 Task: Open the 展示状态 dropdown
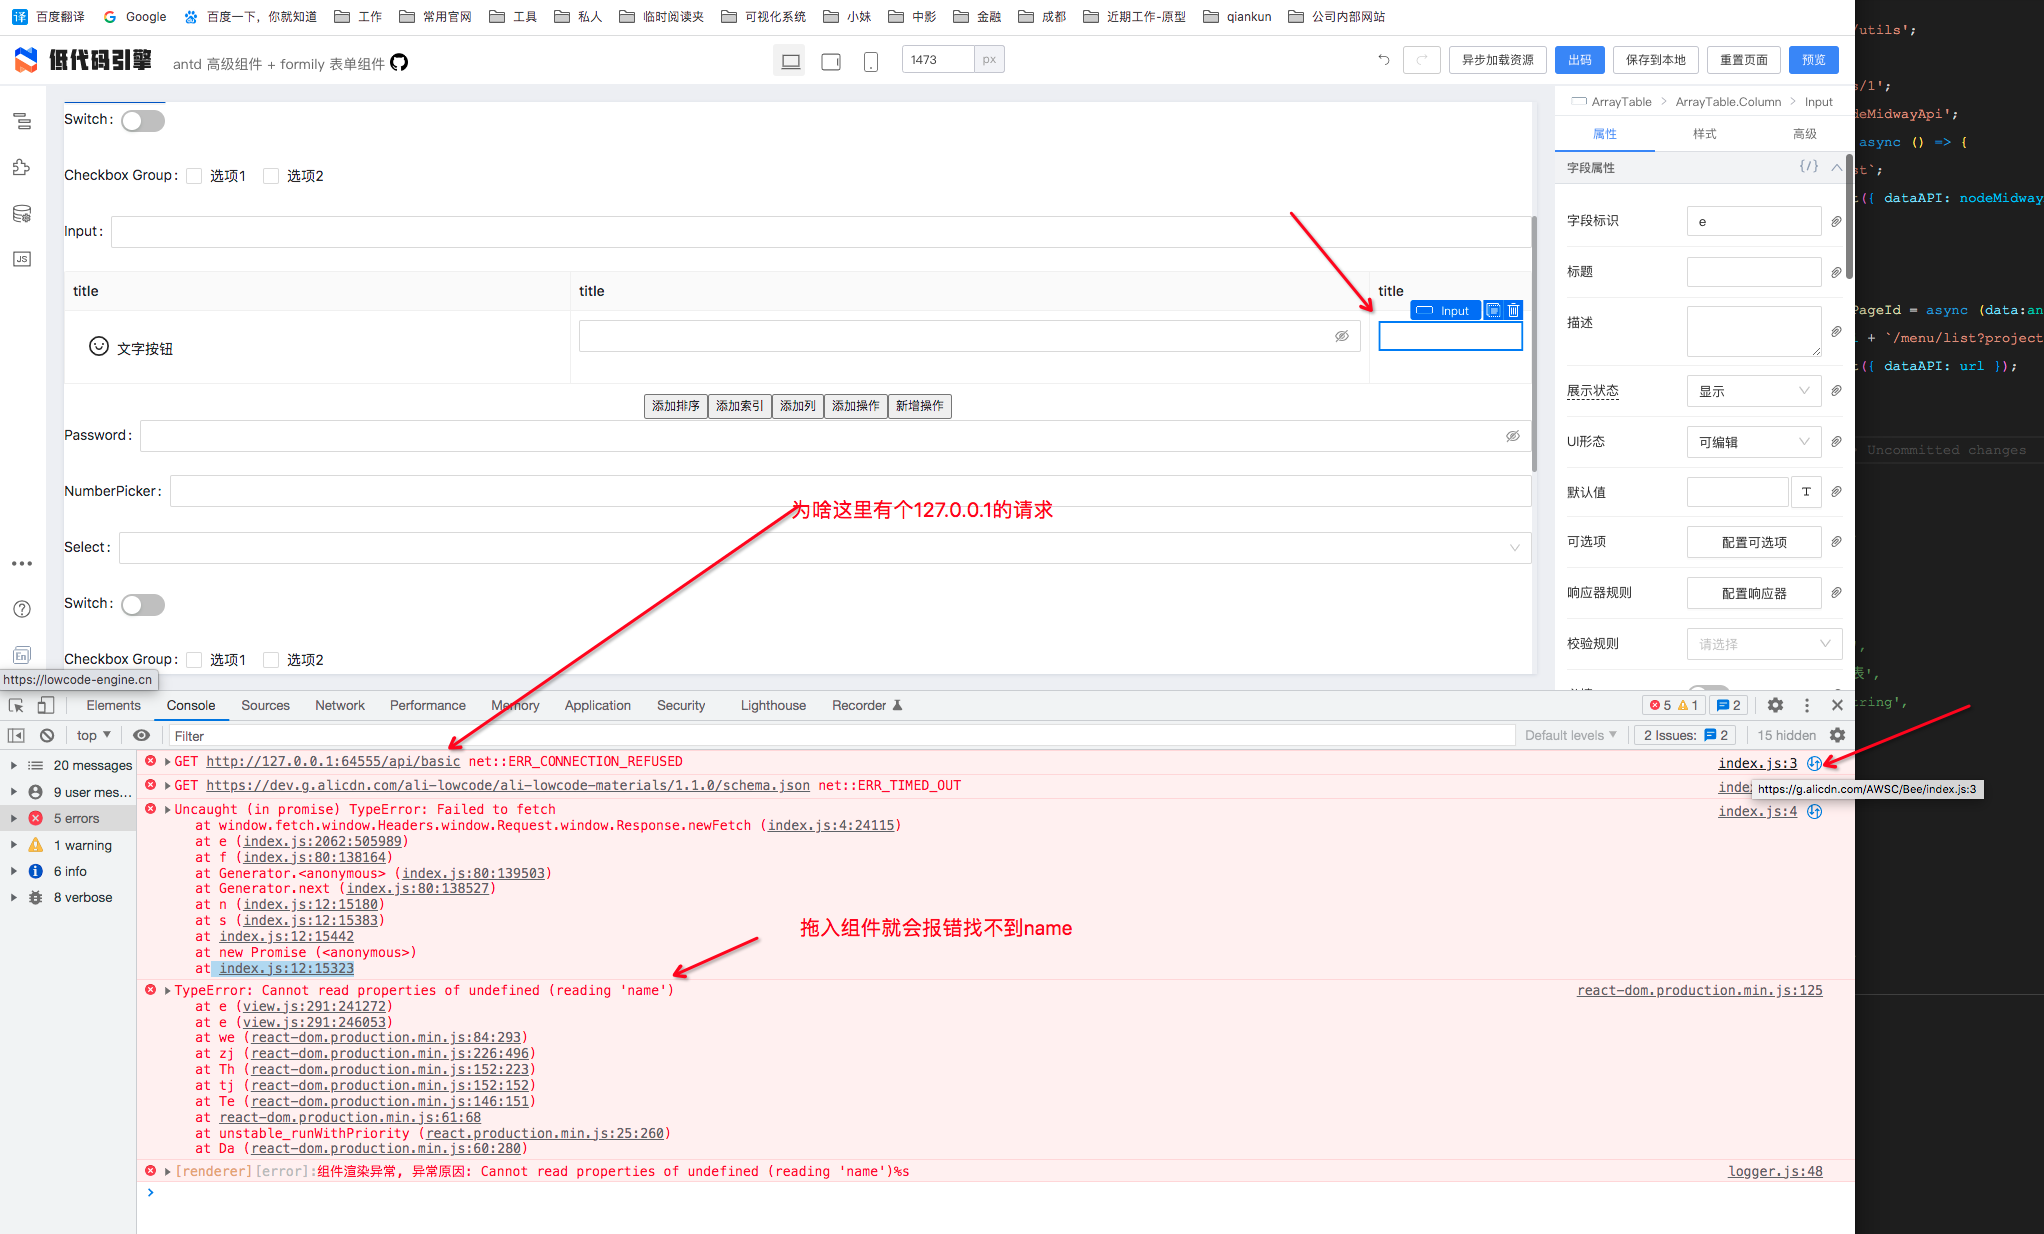[x=1753, y=391]
